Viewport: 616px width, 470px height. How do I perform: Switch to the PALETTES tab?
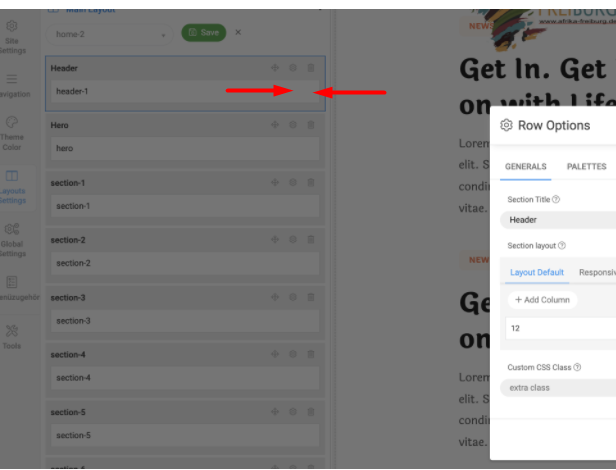tap(586, 167)
